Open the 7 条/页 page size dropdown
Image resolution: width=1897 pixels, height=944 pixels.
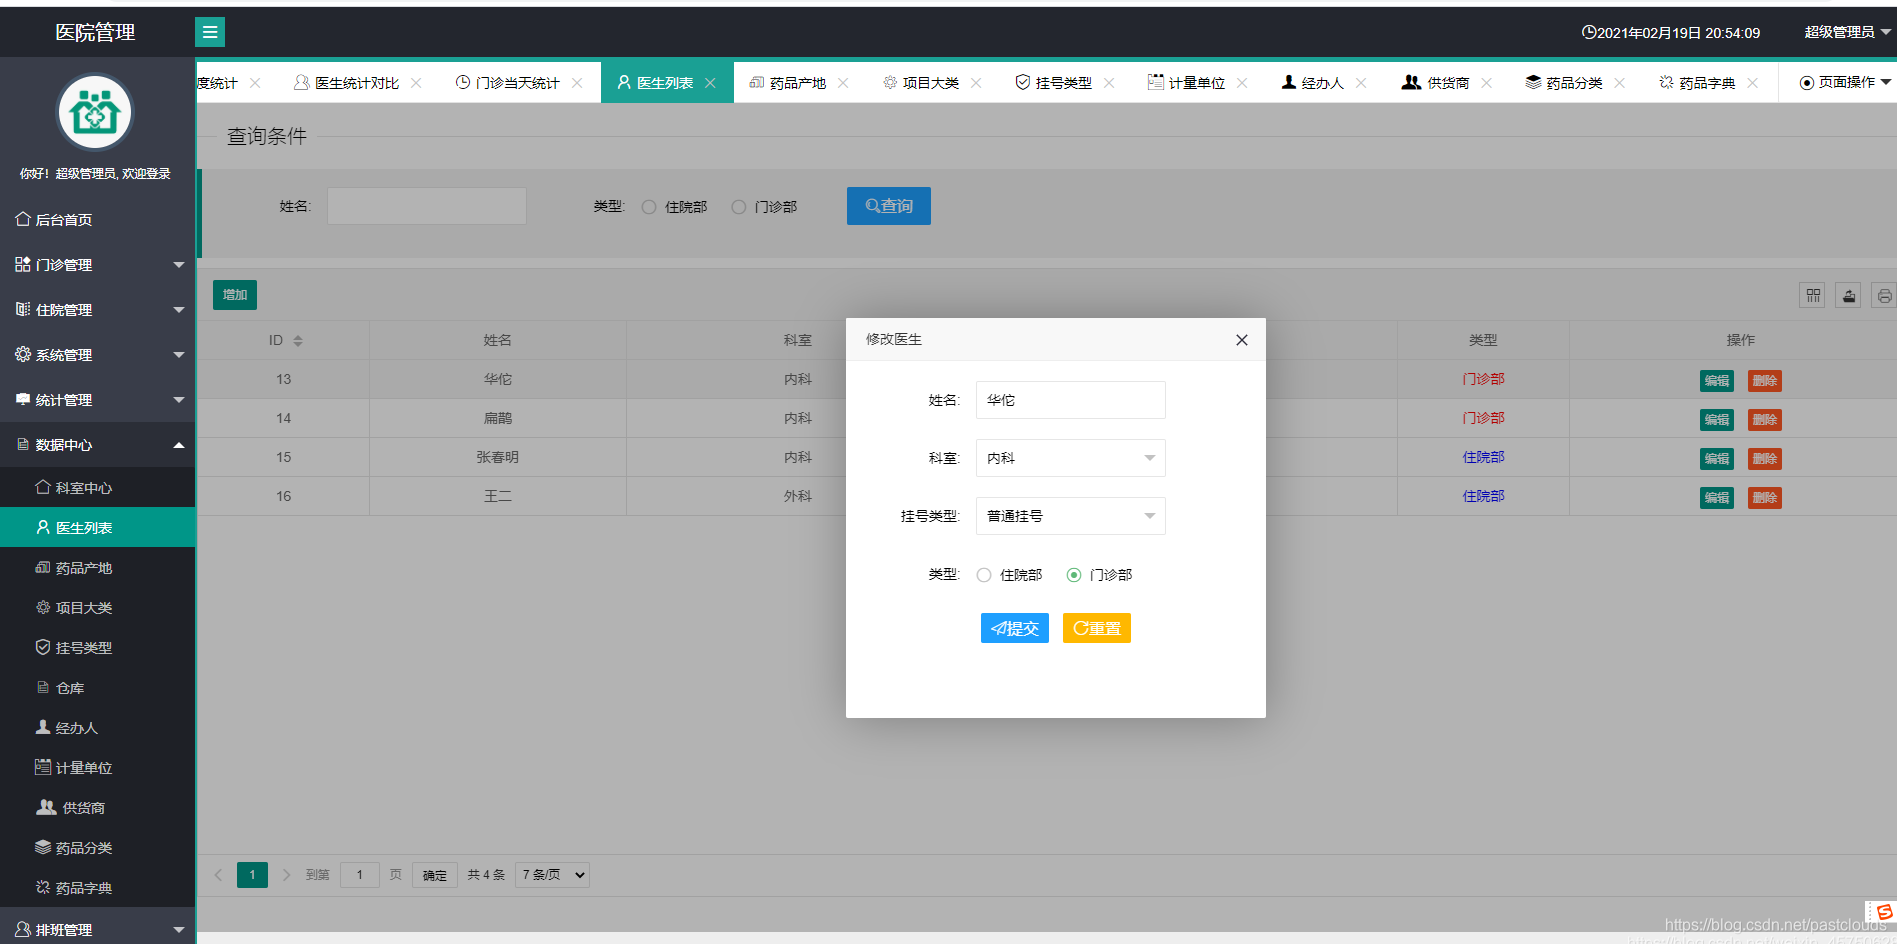(552, 875)
